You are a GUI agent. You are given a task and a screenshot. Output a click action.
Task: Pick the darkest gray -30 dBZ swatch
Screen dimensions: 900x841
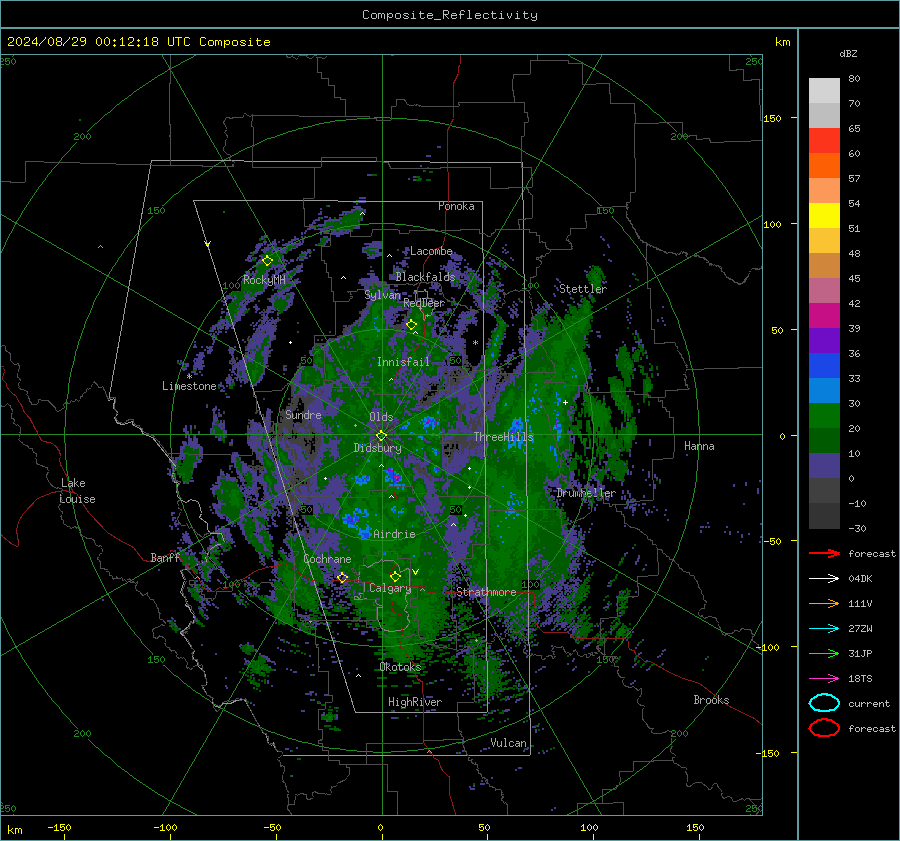click(x=824, y=516)
